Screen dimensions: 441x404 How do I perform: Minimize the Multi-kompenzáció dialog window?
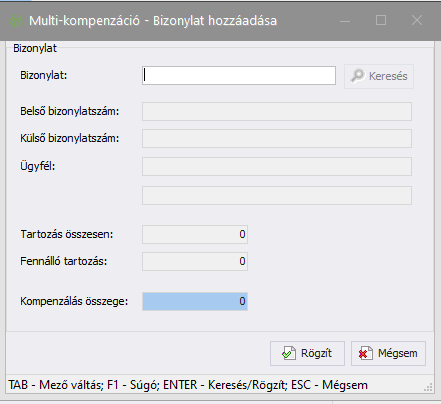[x=345, y=21]
